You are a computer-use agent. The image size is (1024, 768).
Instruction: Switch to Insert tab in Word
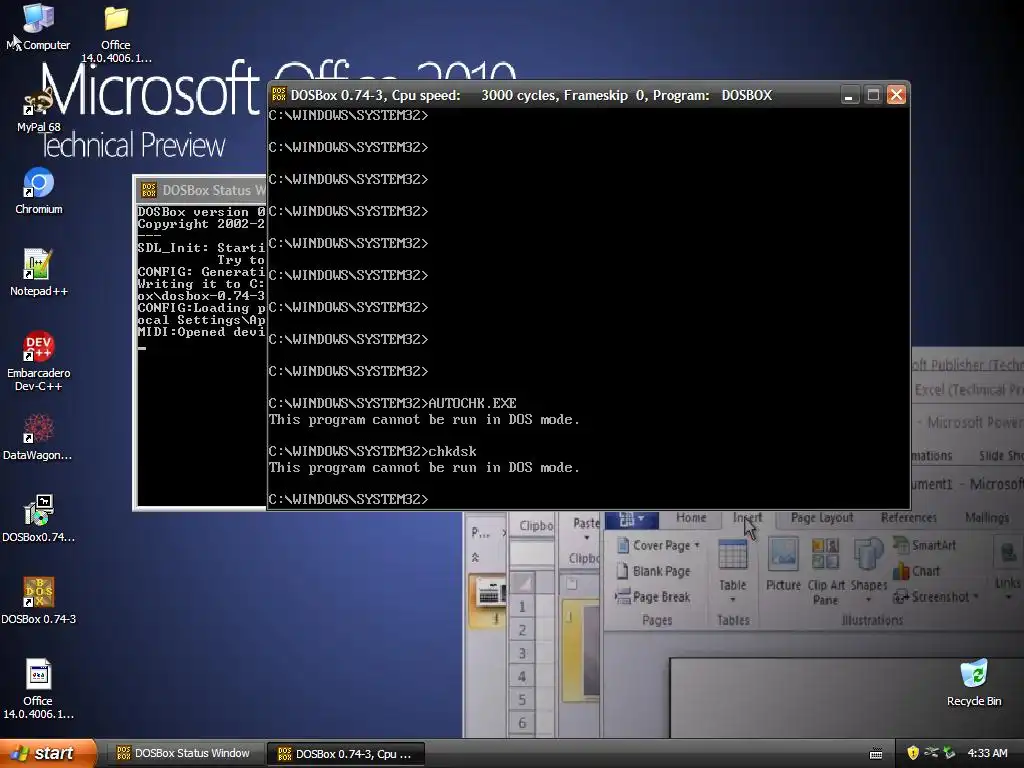pos(747,517)
